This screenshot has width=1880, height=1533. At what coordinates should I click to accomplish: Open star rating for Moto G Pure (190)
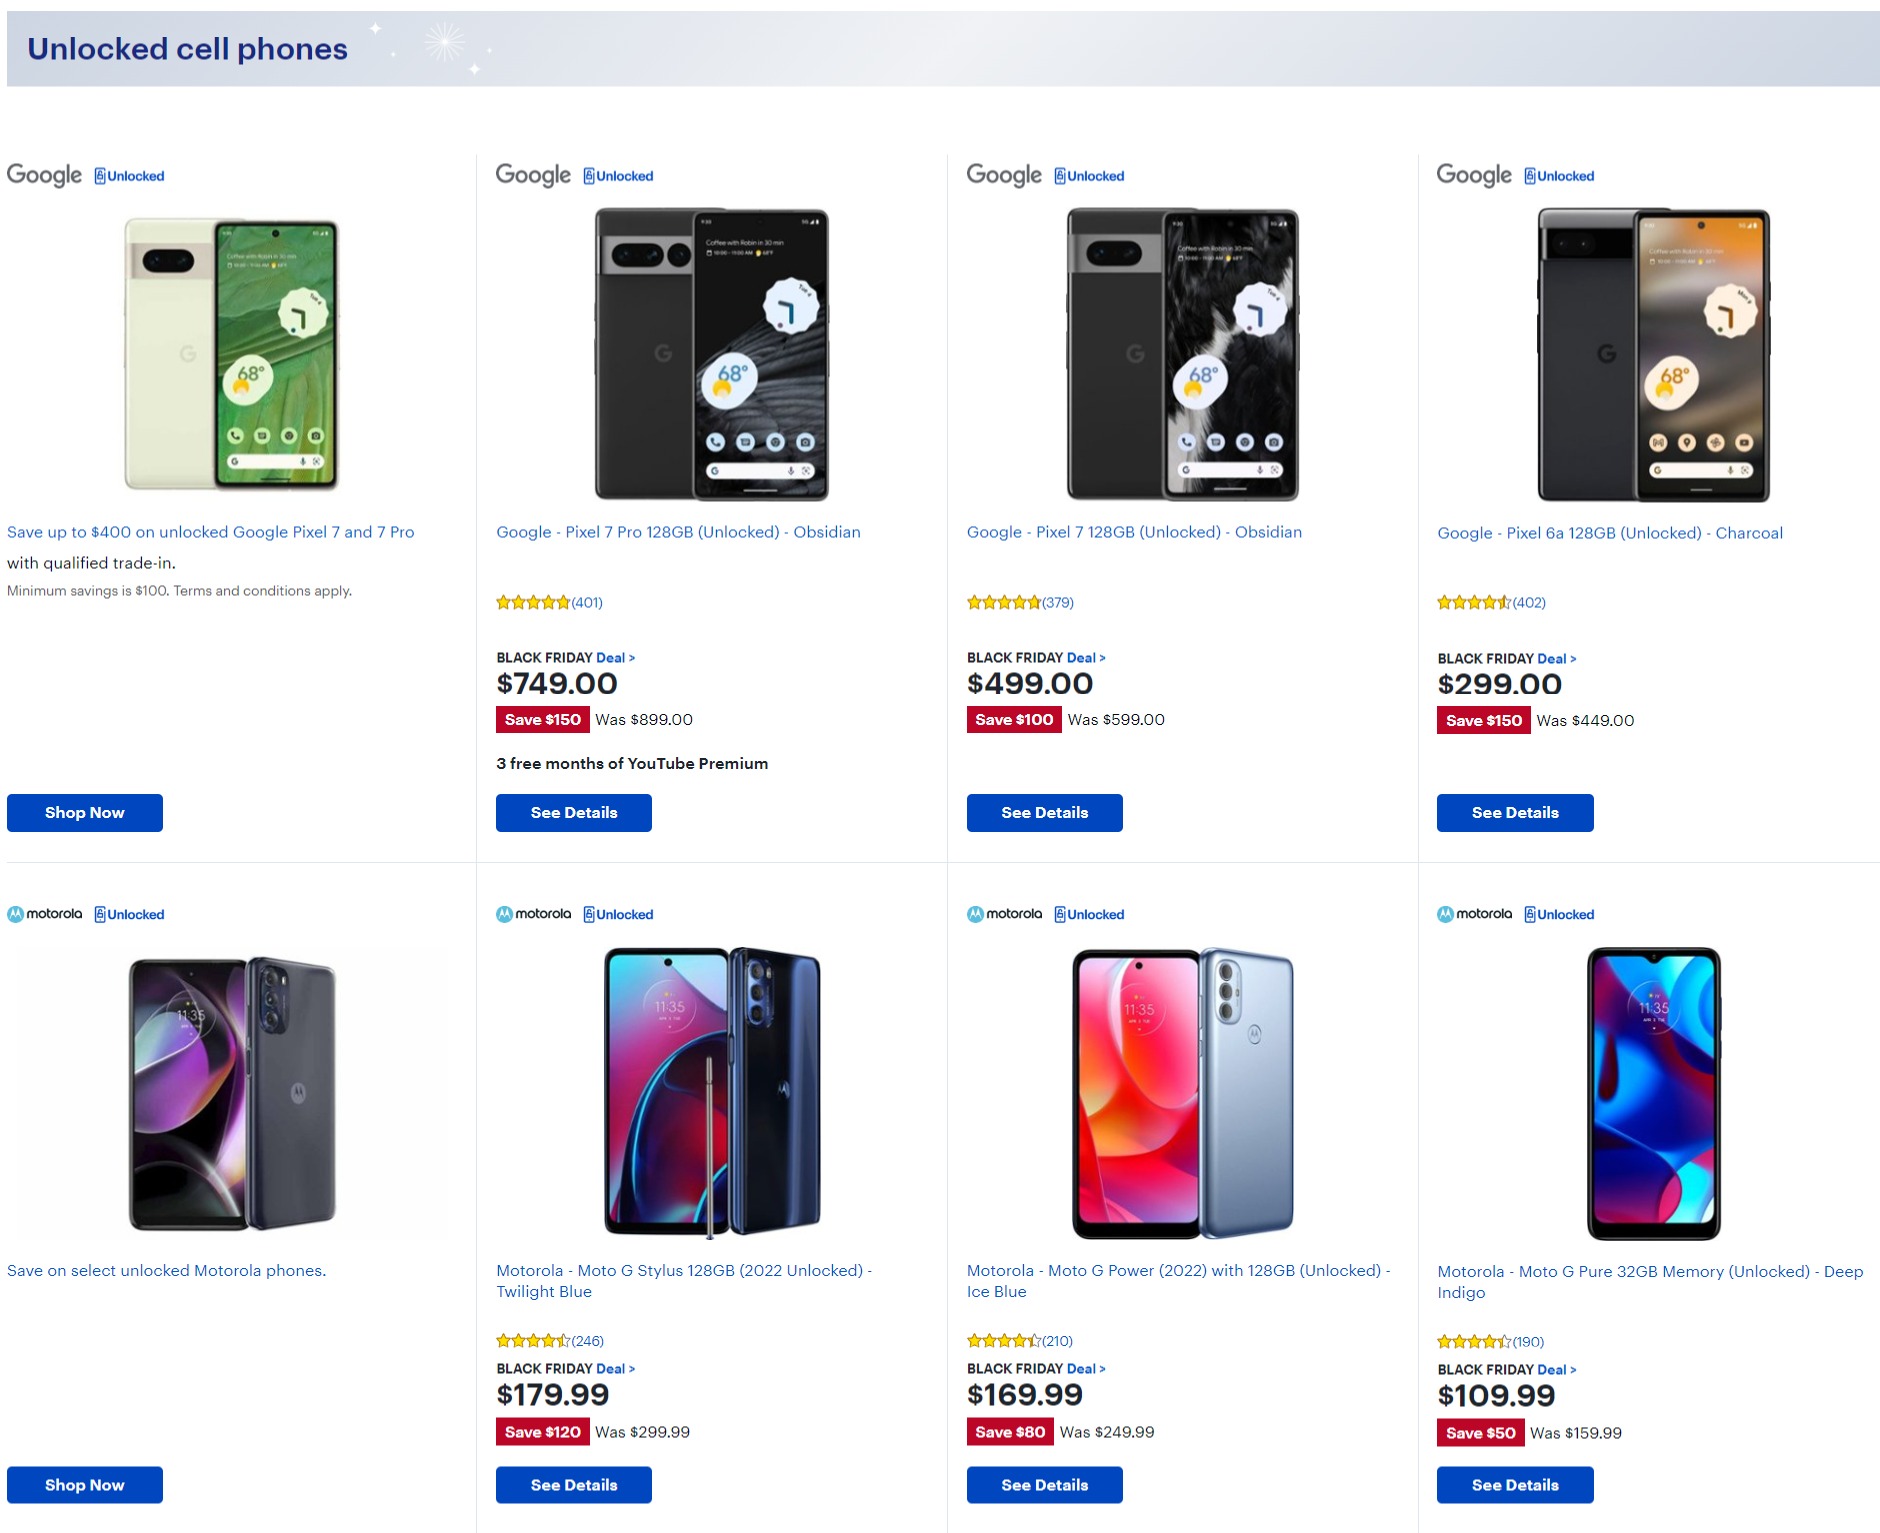pyautogui.click(x=1490, y=1342)
